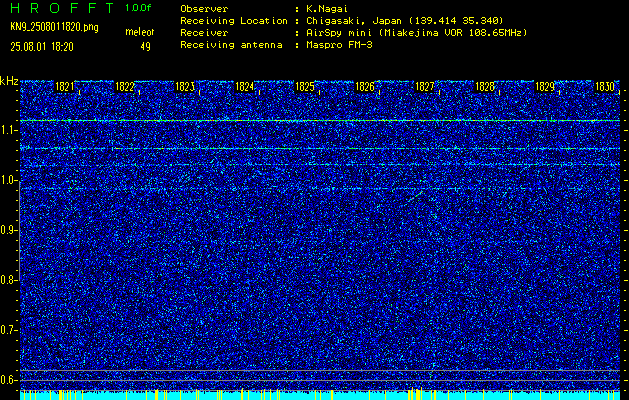Screen dimensions: 629x400
Task: Click the Receiving antenna field label
Action: coord(231,45)
